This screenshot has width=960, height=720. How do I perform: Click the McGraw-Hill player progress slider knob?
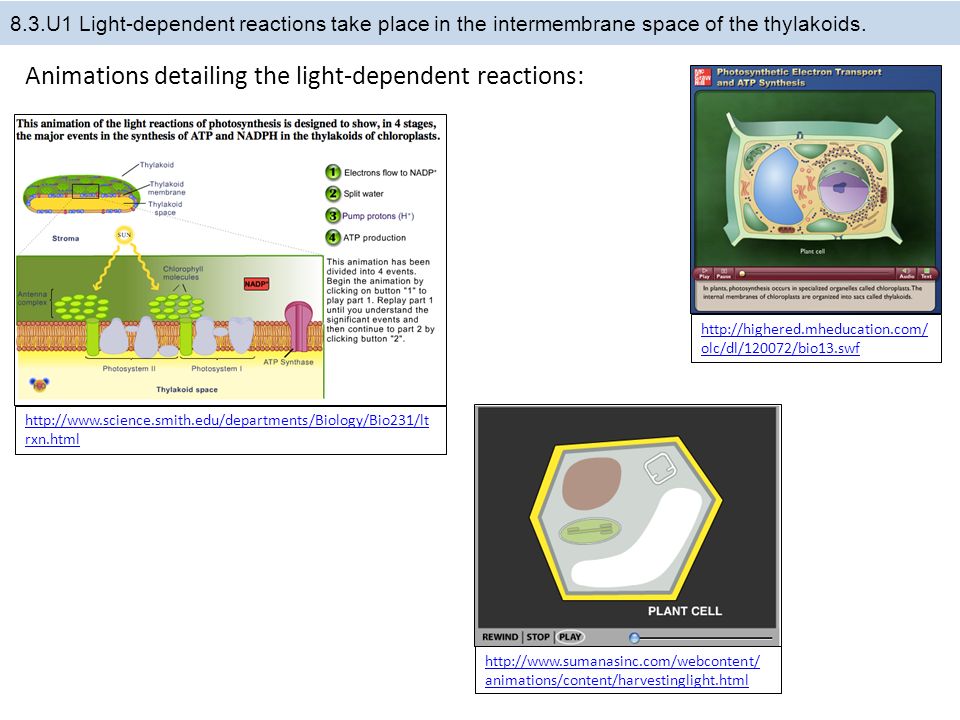(x=742, y=274)
